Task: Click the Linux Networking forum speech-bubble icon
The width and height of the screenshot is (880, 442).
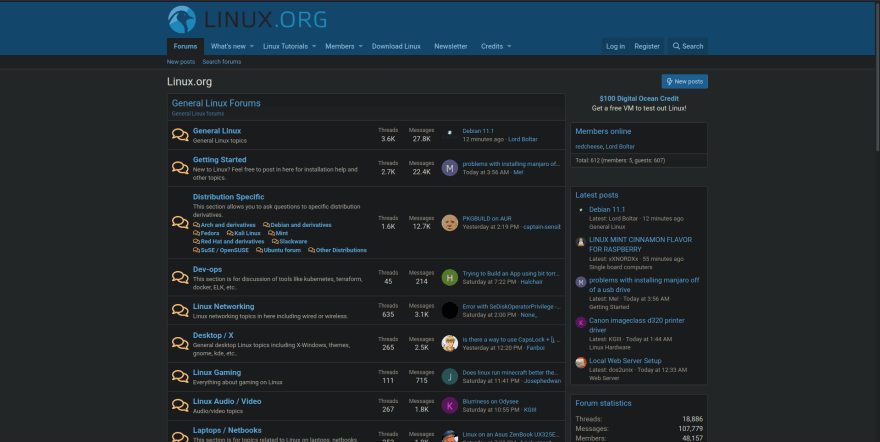Action: [x=180, y=310]
